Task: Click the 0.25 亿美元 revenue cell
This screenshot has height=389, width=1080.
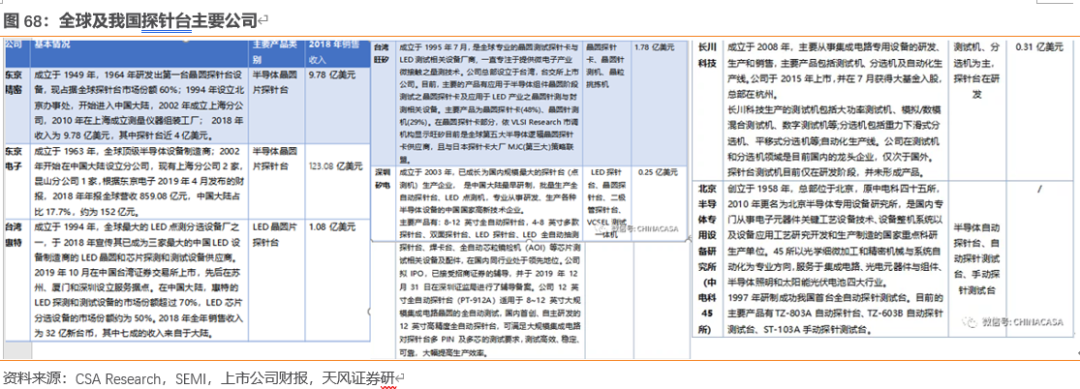Action: pyautogui.click(x=658, y=202)
